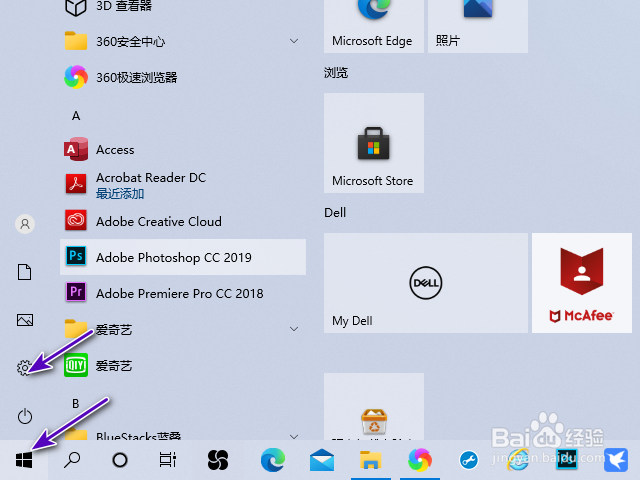Viewport: 640px width, 480px height.
Task: Expand the BlueStacks folder chevron
Action: coord(294,436)
